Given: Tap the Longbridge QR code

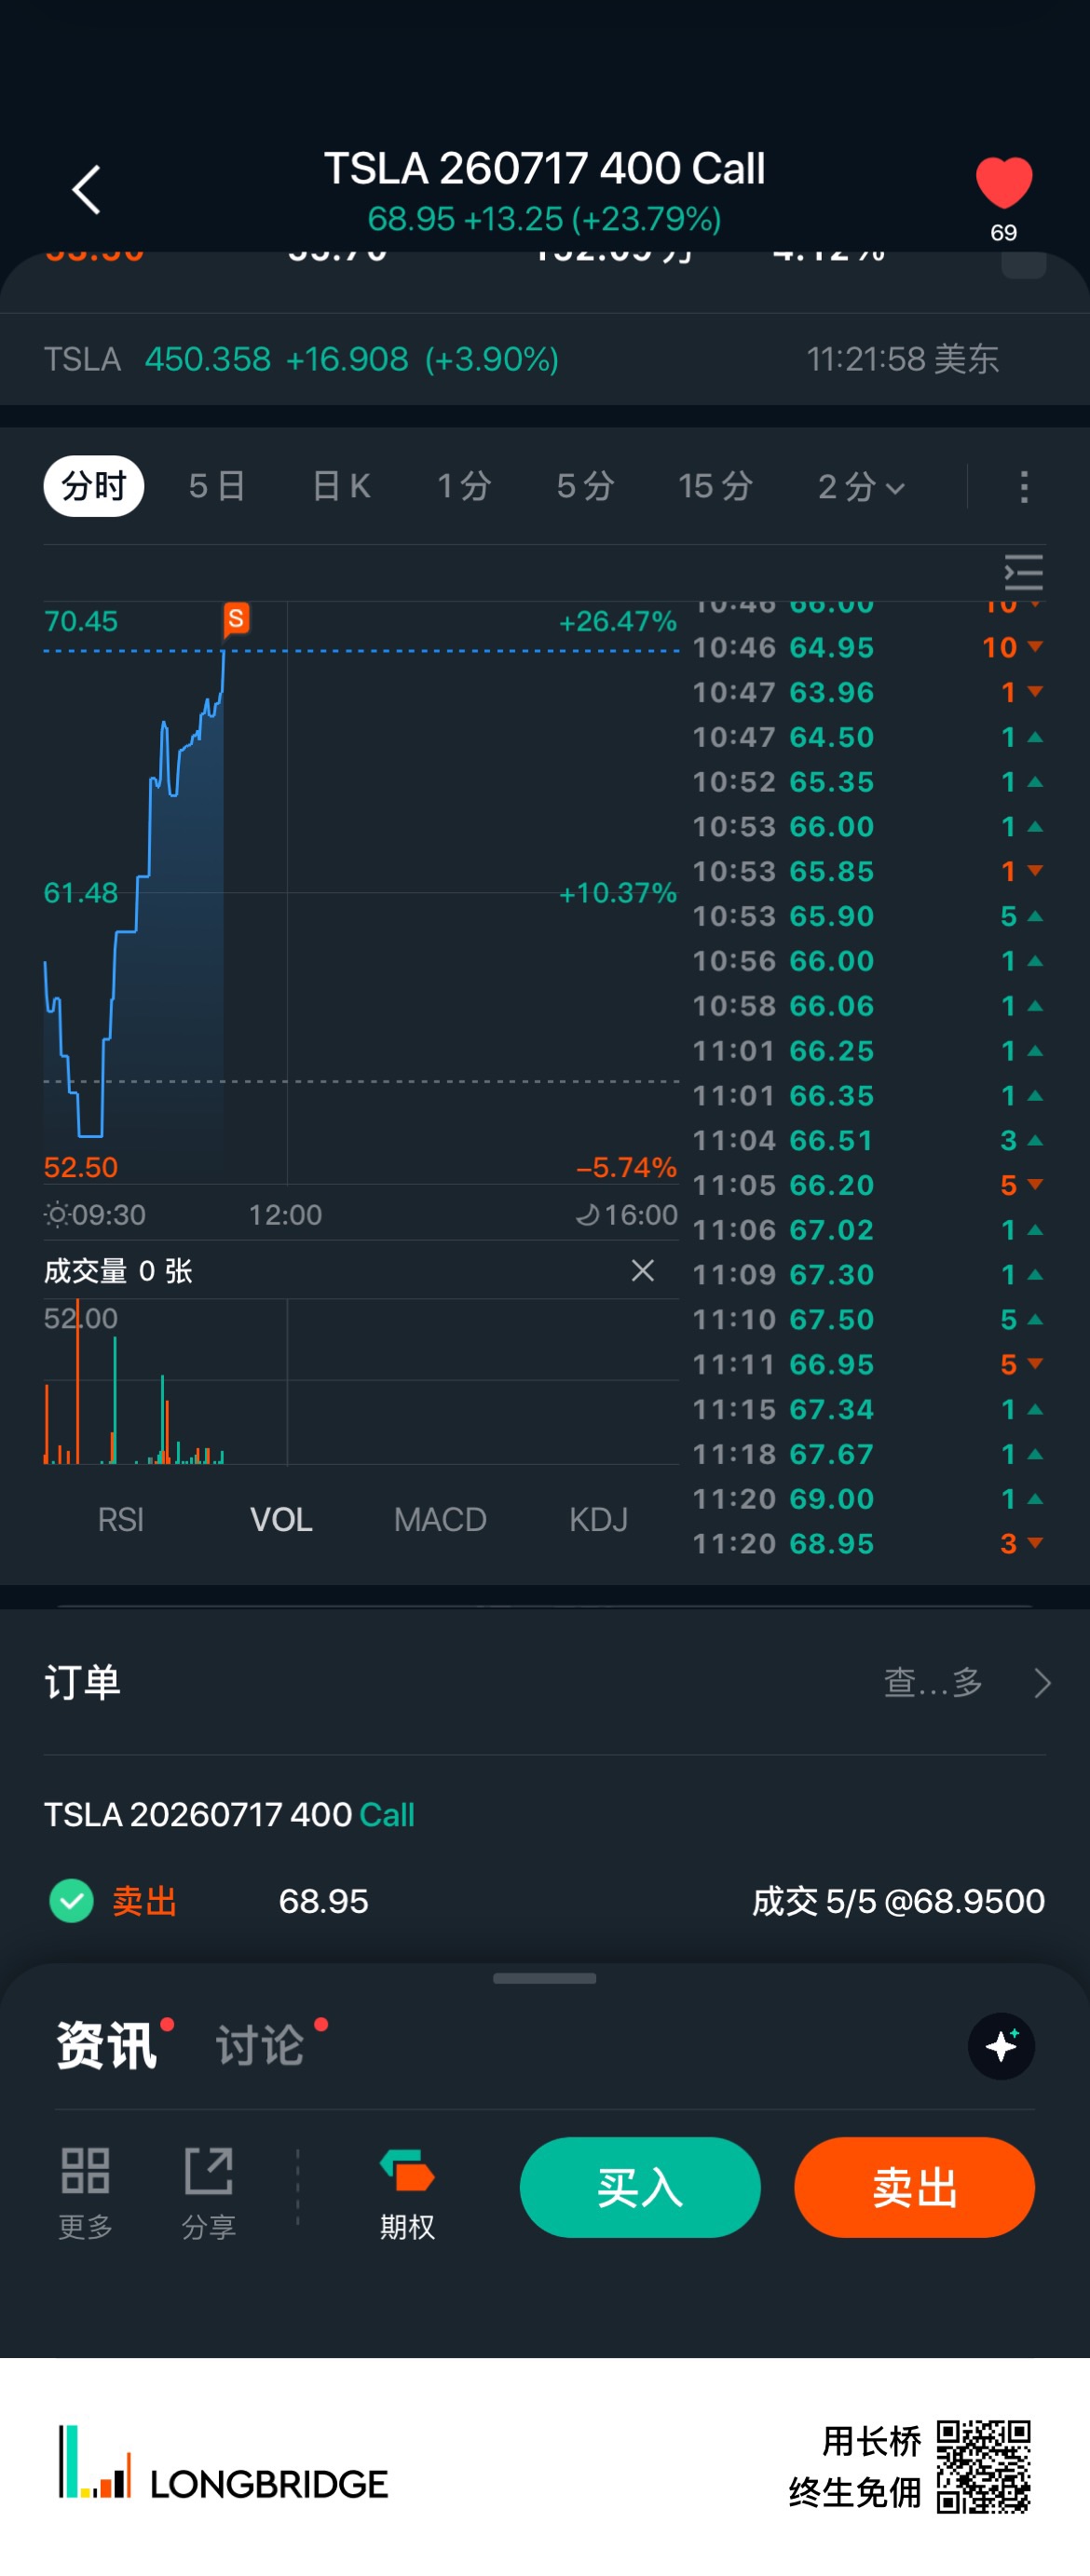Looking at the screenshot, I should (x=984, y=2466).
